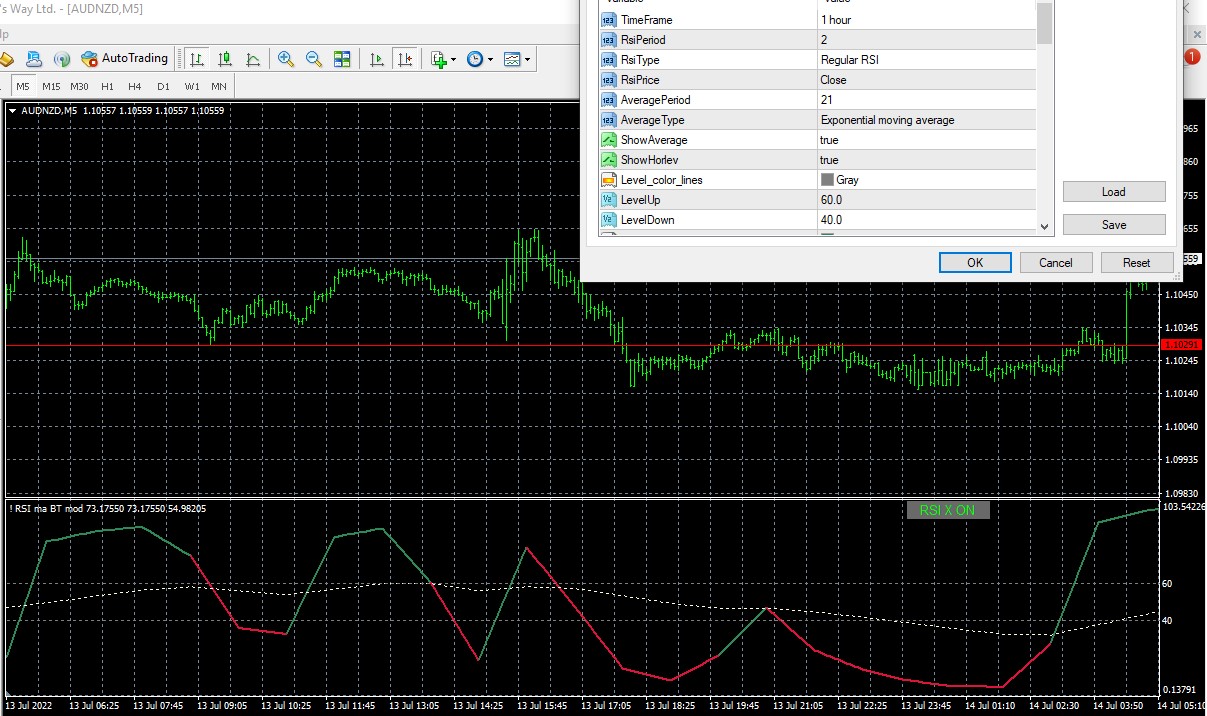Open the red notification badge icon
This screenshot has height=716, width=1207.
point(1192,57)
